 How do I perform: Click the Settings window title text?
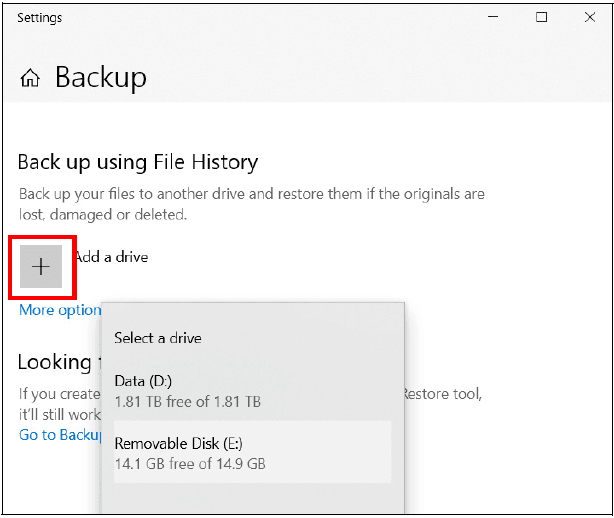pyautogui.click(x=39, y=18)
